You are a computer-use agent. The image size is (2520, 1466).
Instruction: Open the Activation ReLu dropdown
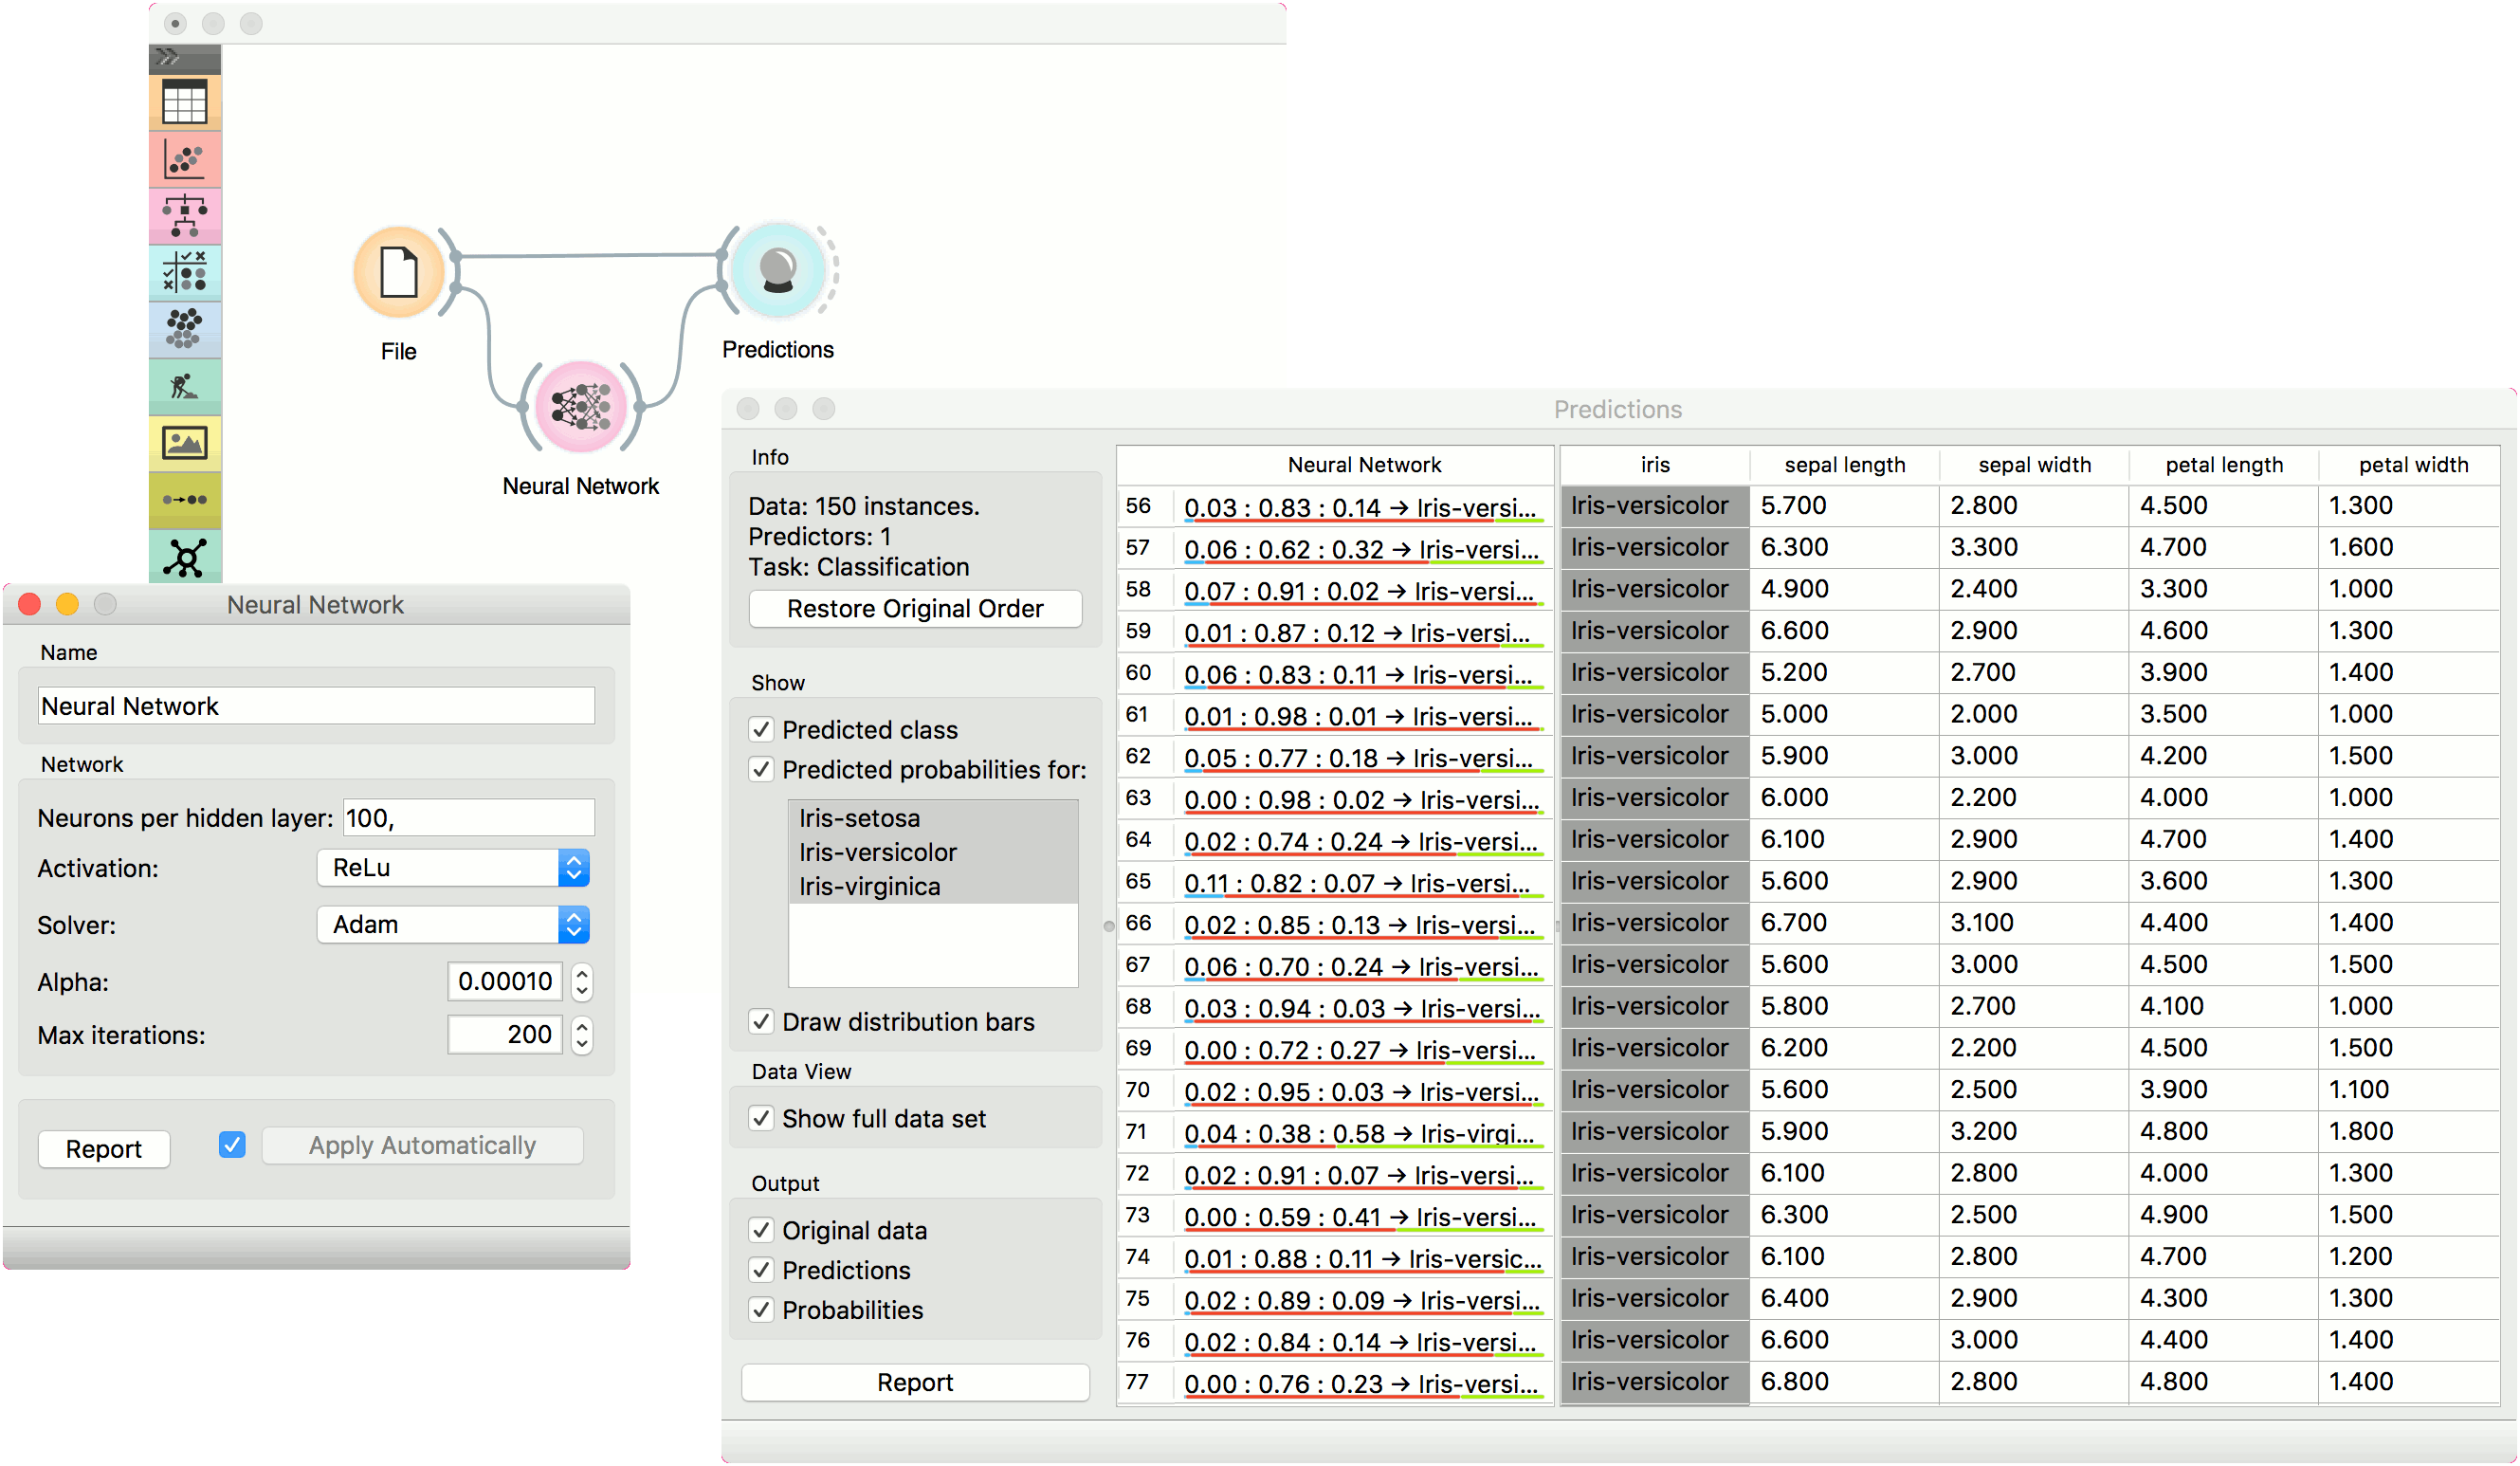(453, 868)
